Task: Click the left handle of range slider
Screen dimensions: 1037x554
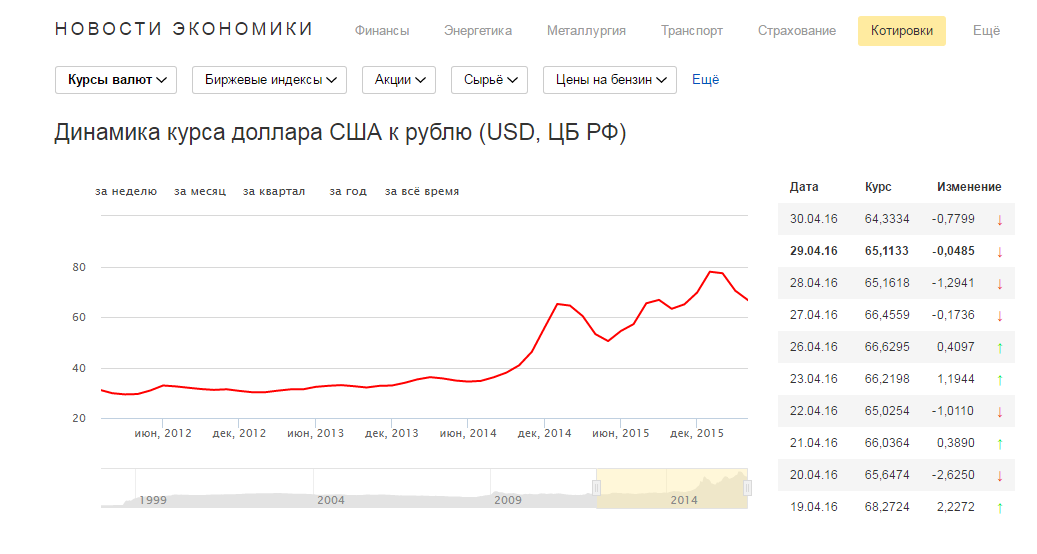Action: [x=597, y=488]
